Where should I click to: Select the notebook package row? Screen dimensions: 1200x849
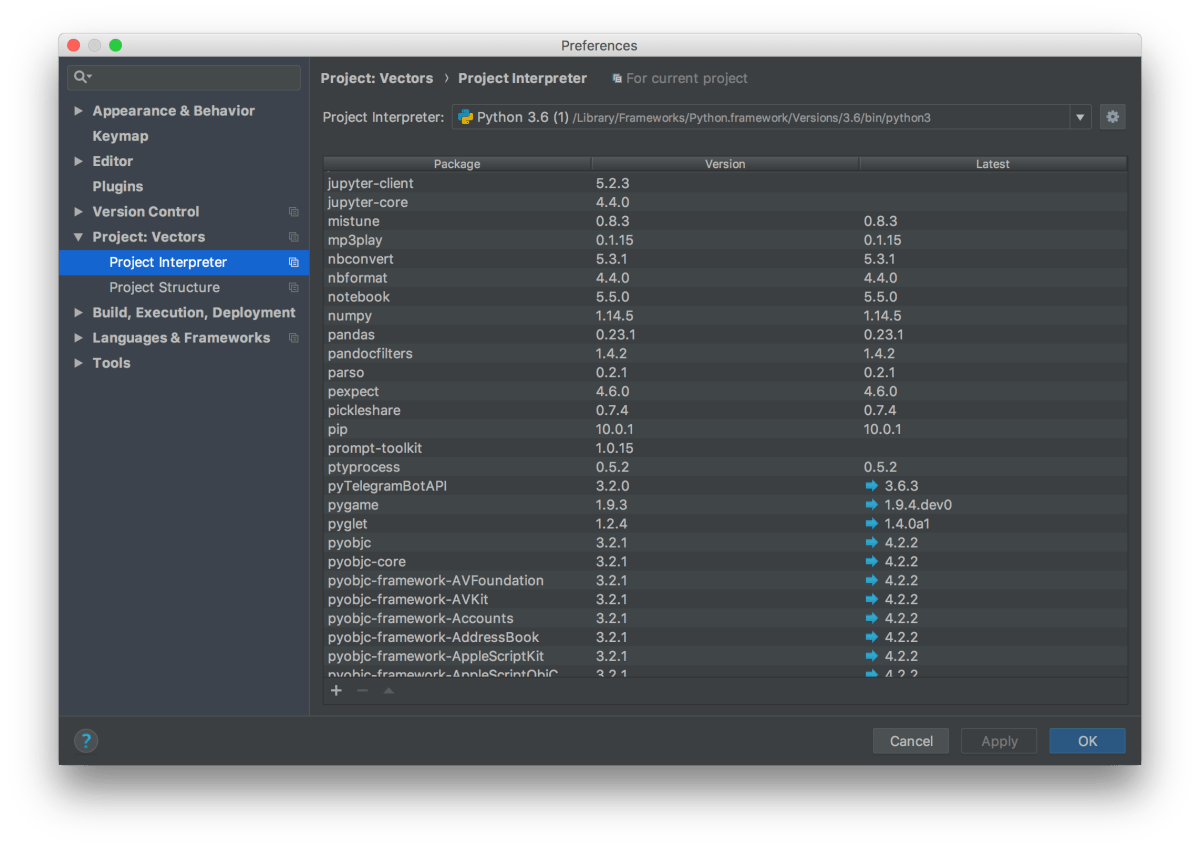(725, 297)
